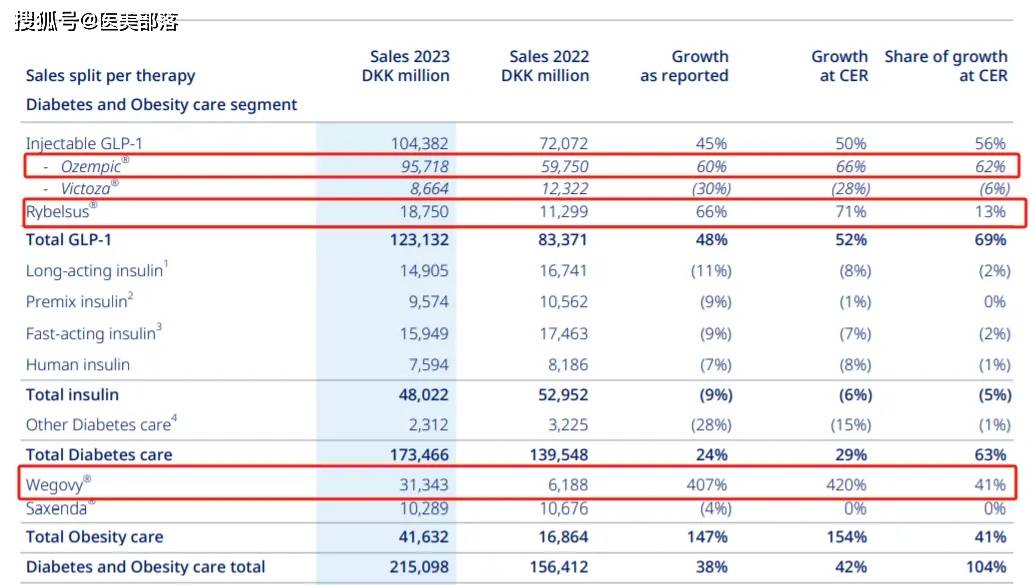Screen dimensions: 1033x585
Task: Click Total insulin 2023 sales 48,022
Action: (423, 395)
